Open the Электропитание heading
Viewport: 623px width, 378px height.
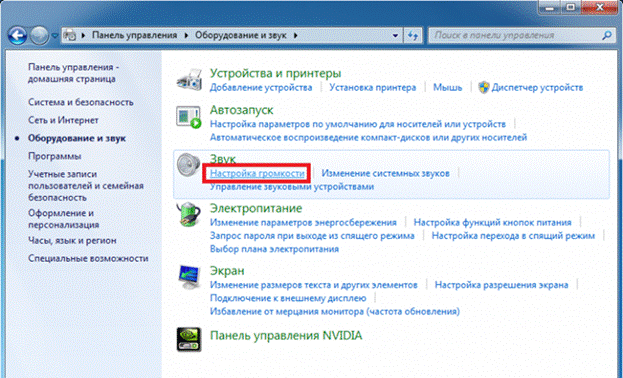[256, 208]
